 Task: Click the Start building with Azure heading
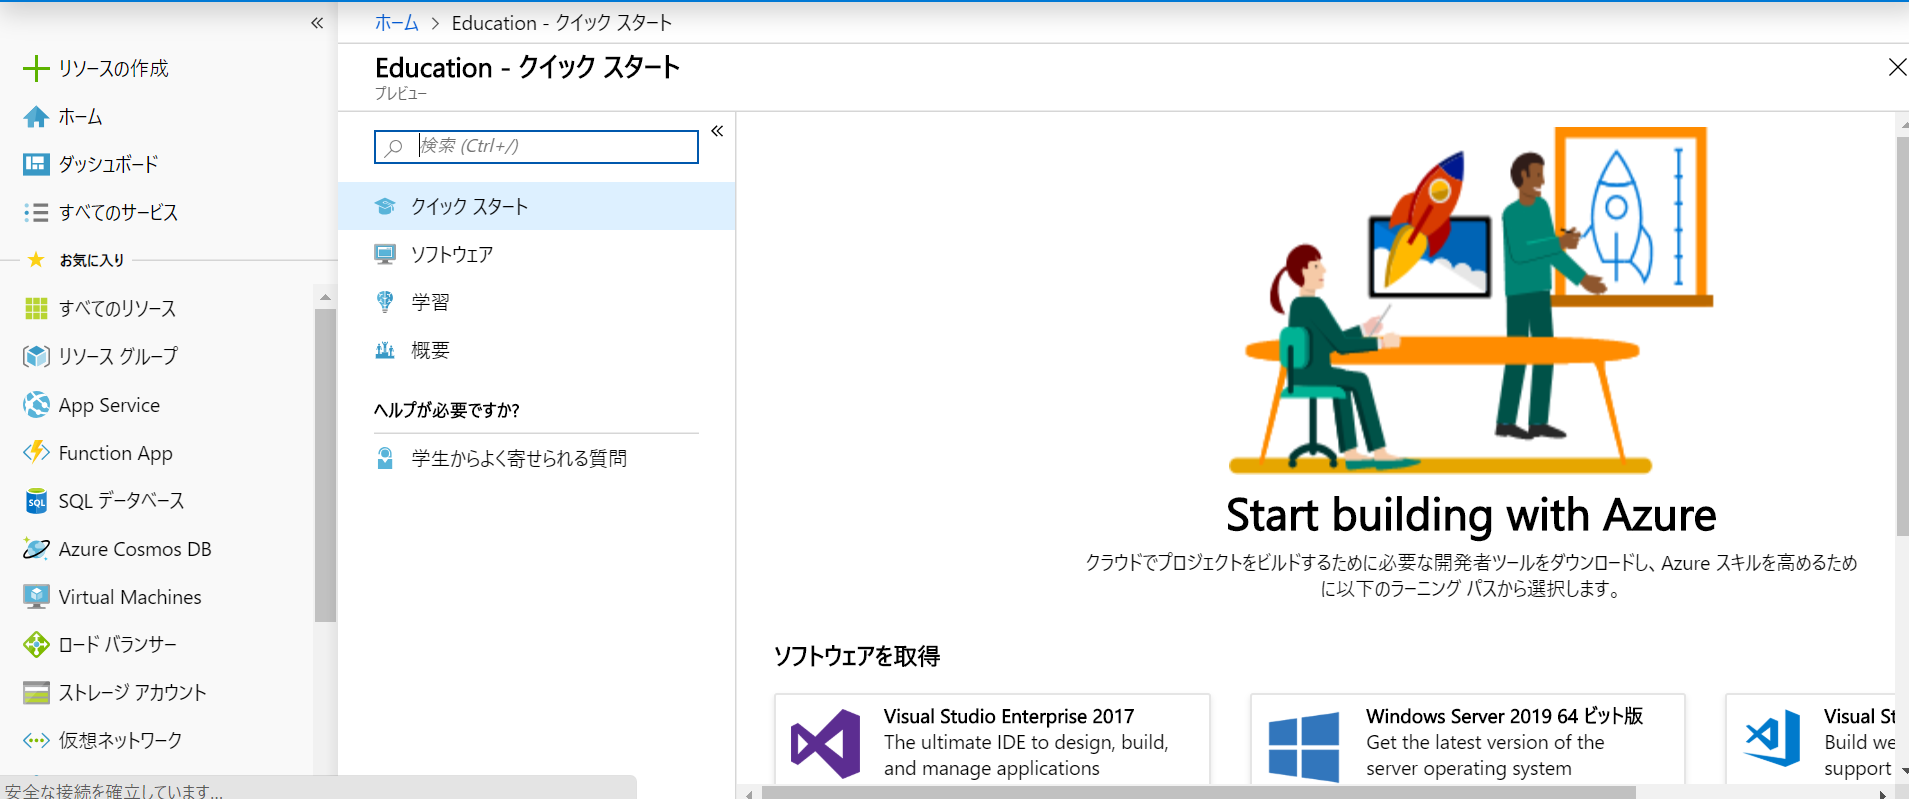pyautogui.click(x=1471, y=515)
